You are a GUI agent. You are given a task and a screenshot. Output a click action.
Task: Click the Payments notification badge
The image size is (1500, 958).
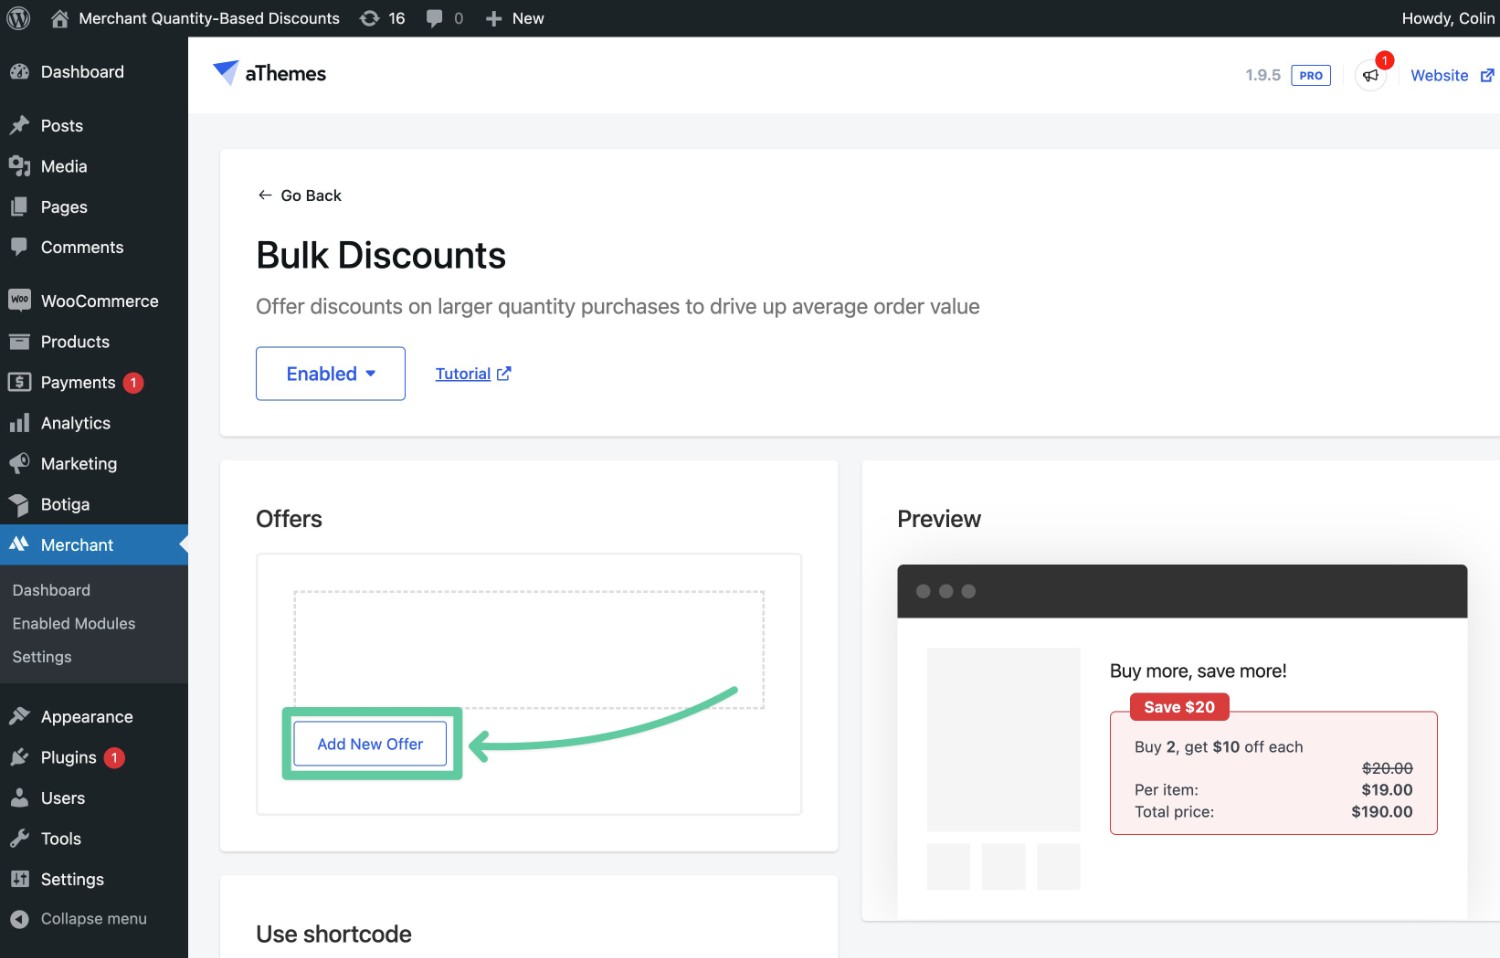[x=133, y=383]
